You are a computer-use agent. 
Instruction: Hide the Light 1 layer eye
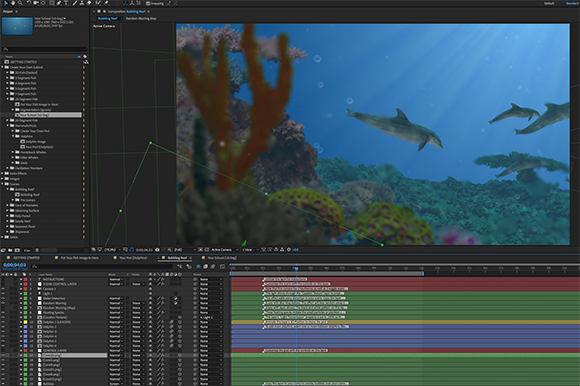coord(3,294)
